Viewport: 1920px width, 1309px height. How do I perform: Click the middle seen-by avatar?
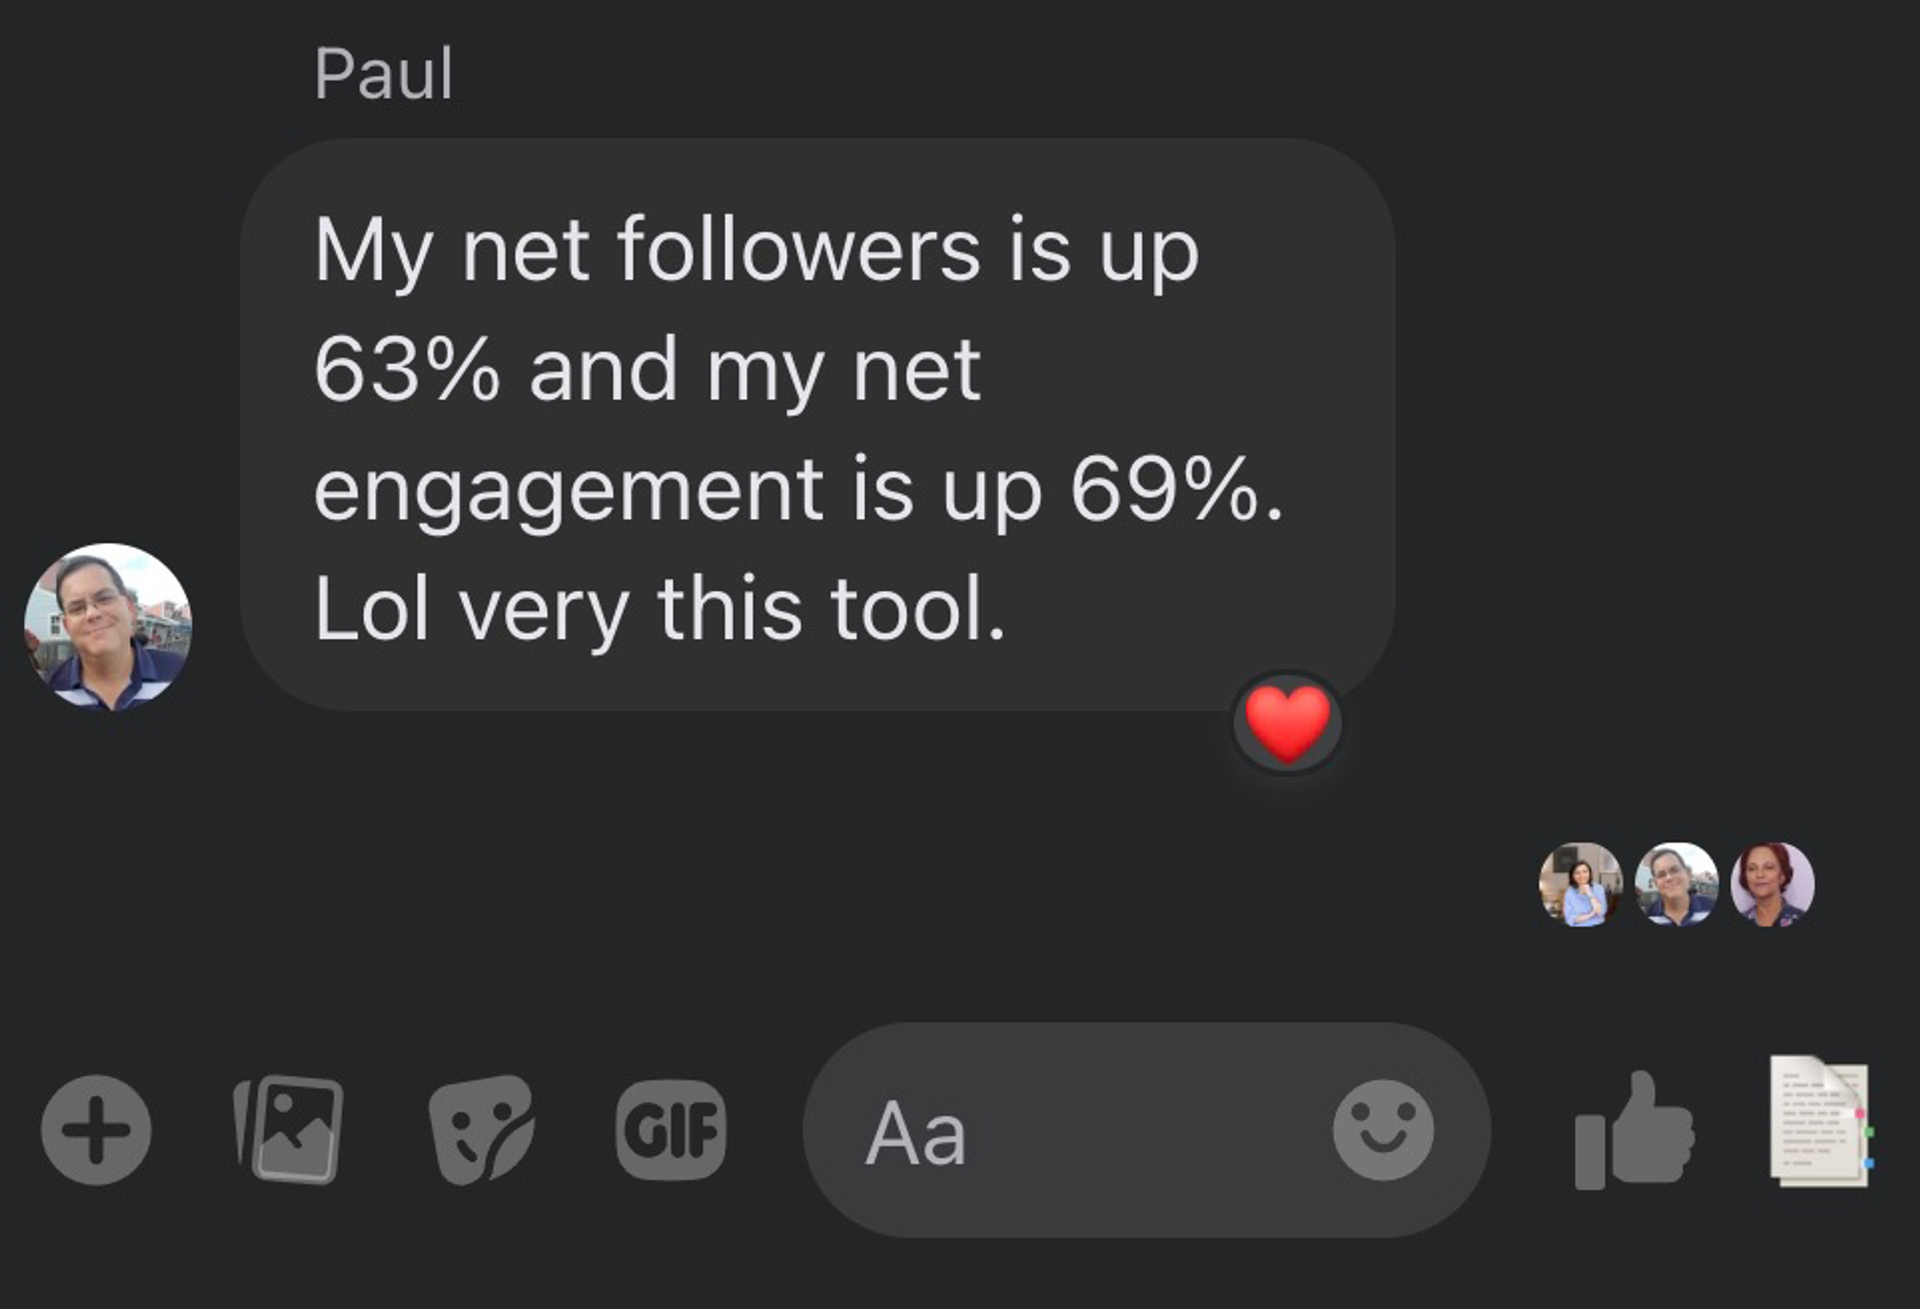click(1676, 884)
